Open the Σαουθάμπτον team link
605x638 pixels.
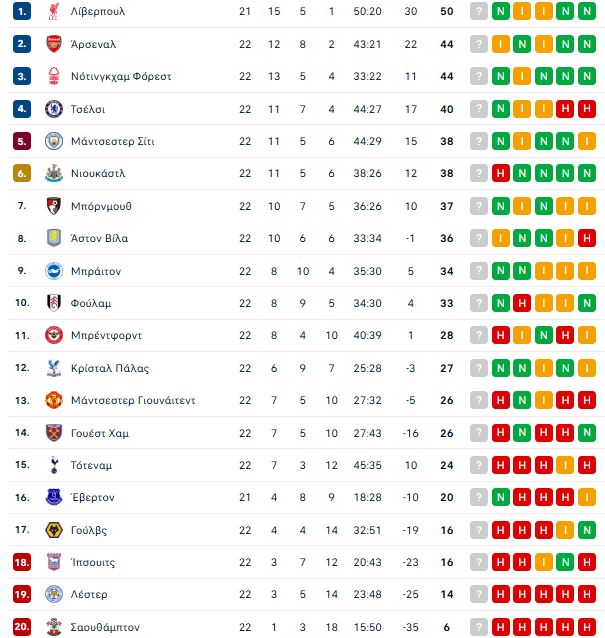pyautogui.click(x=105, y=627)
